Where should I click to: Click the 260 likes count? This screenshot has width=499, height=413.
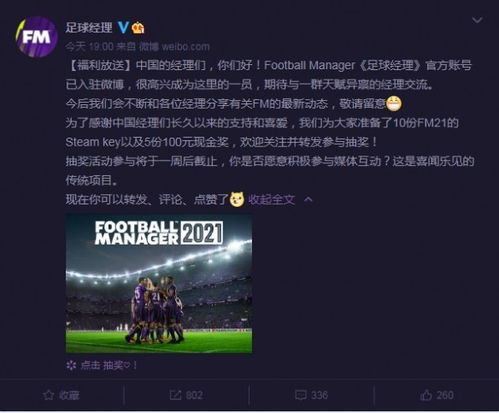[445, 395]
